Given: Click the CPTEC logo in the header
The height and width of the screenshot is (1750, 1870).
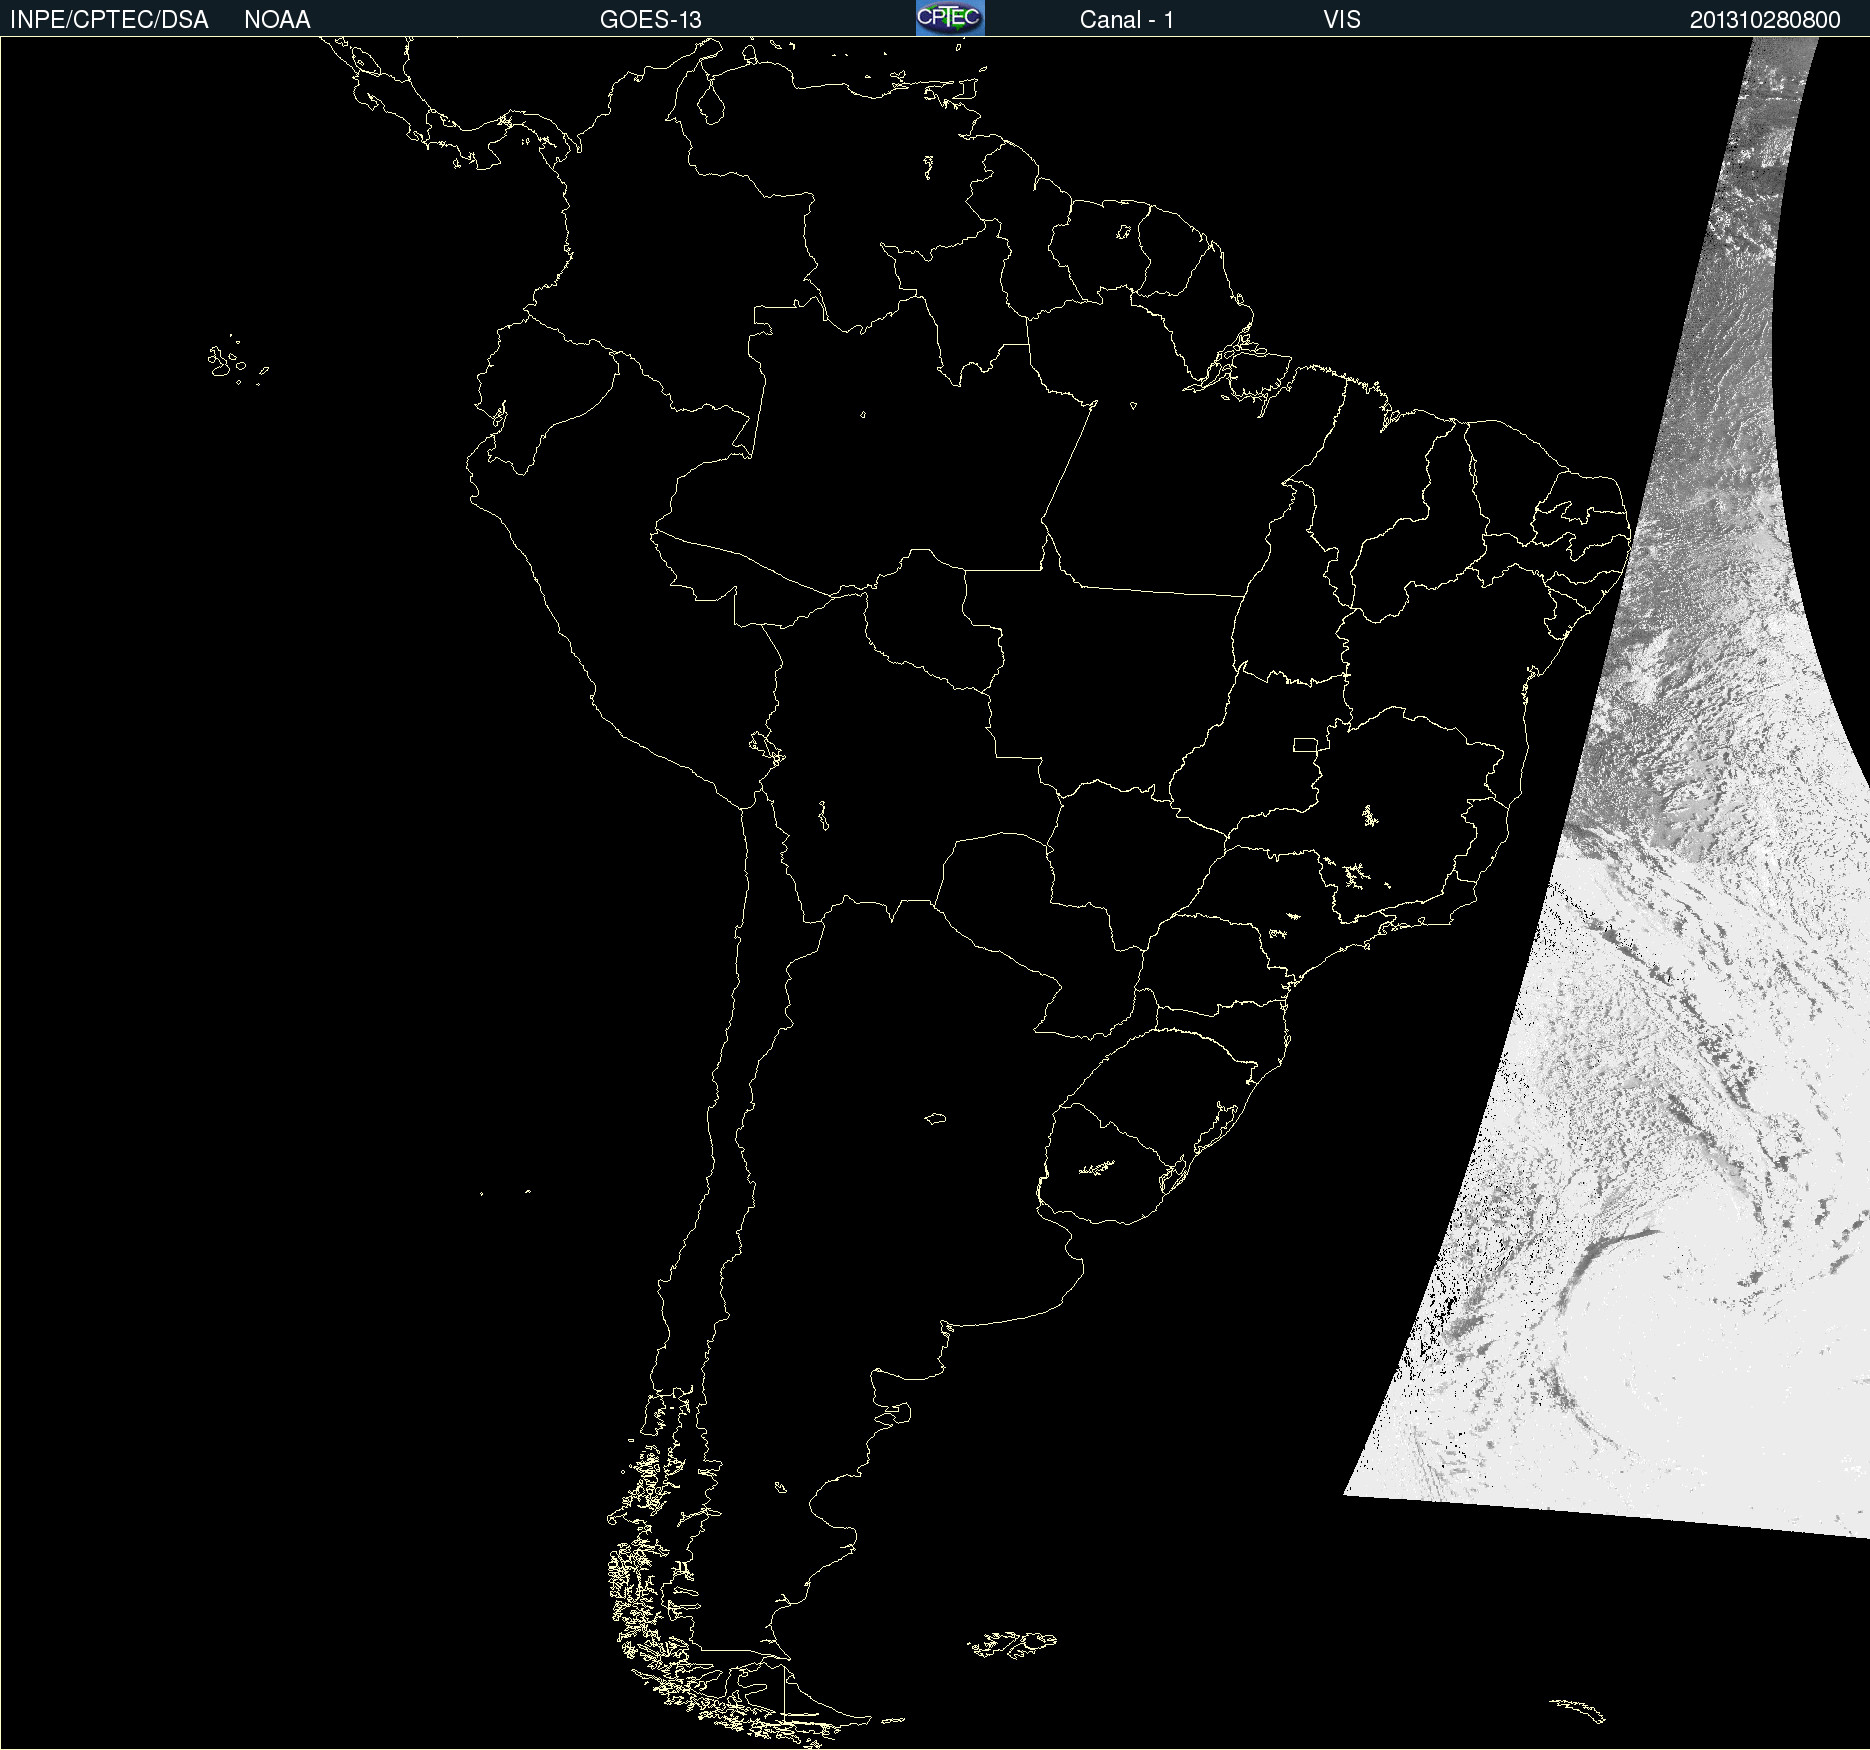Looking at the screenshot, I should 950,18.
